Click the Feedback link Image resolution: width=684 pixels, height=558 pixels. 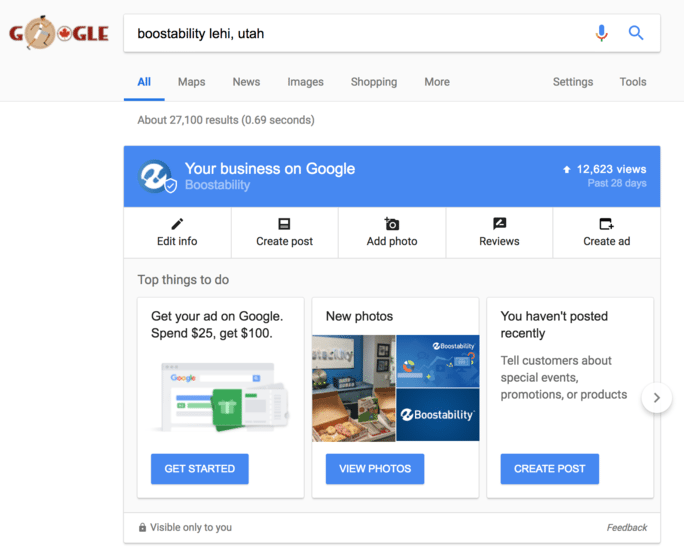[627, 527]
